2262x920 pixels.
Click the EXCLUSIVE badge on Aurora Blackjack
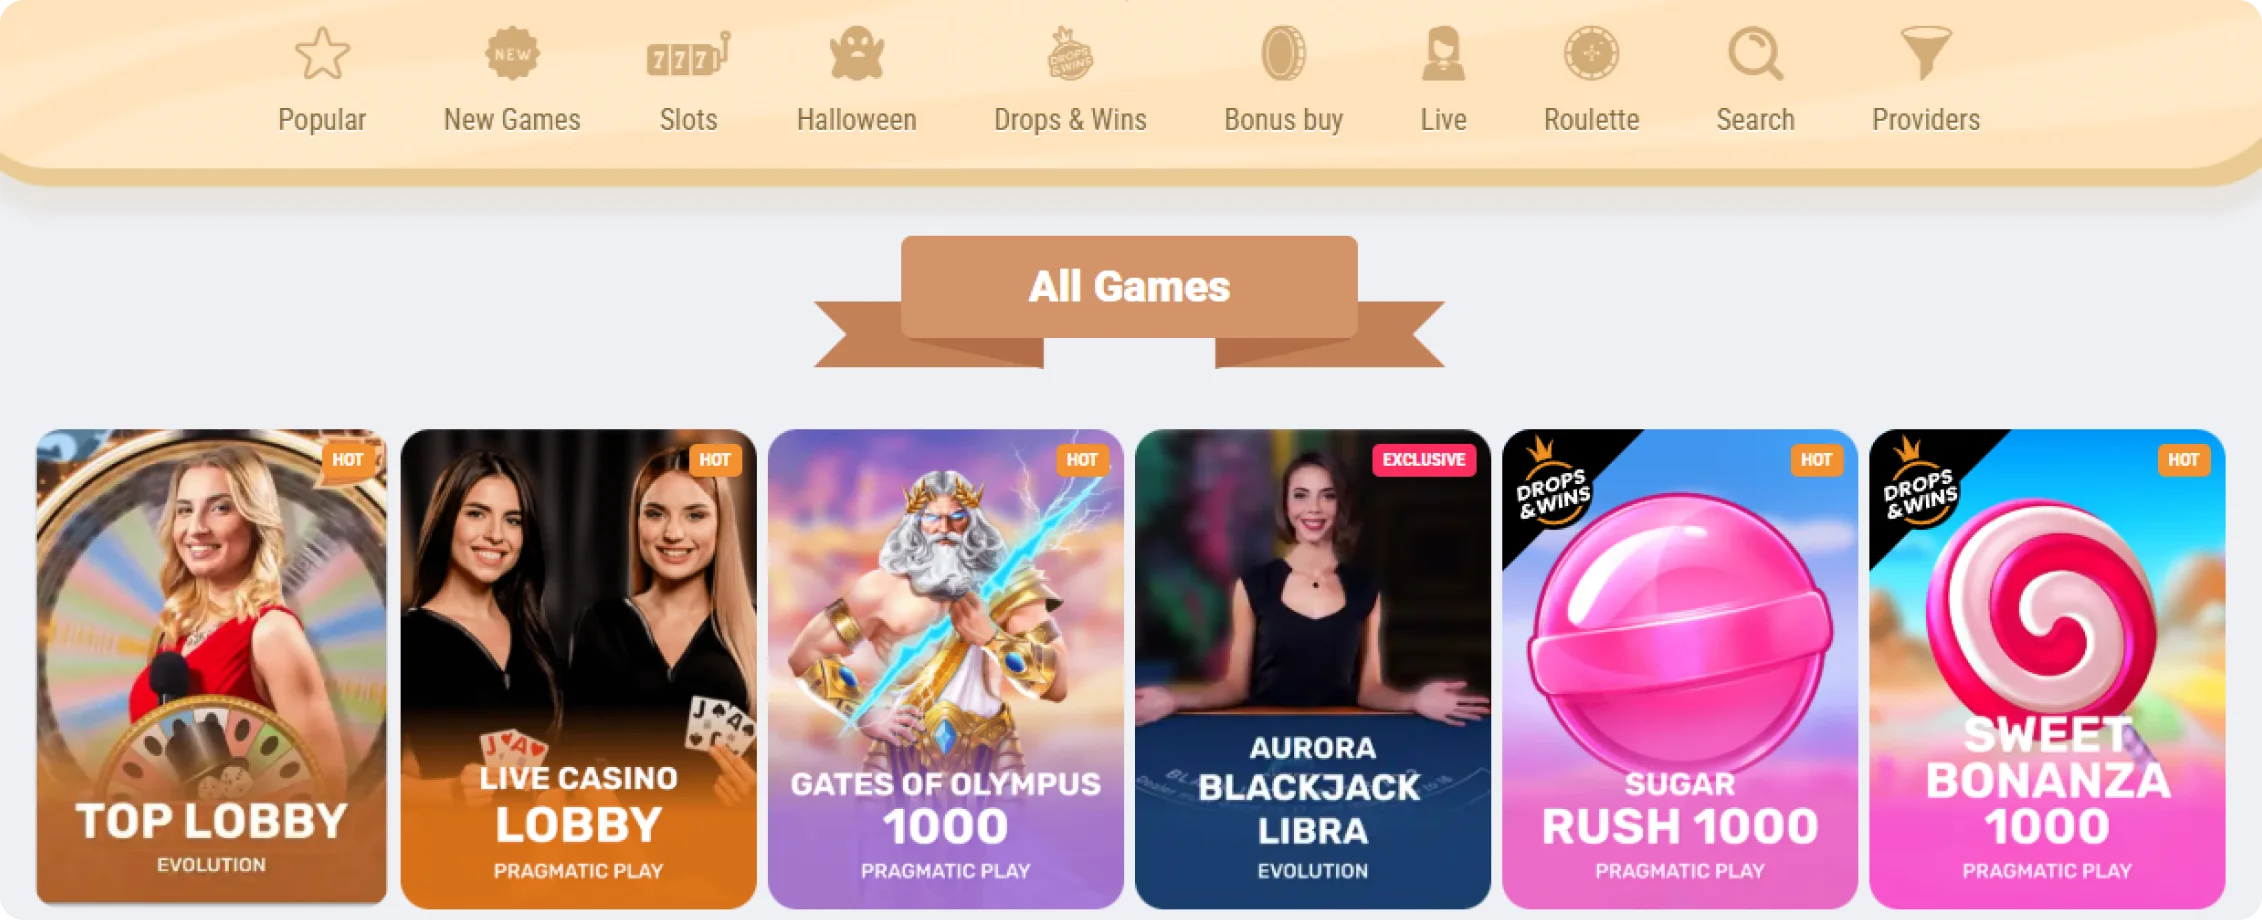pos(1423,460)
